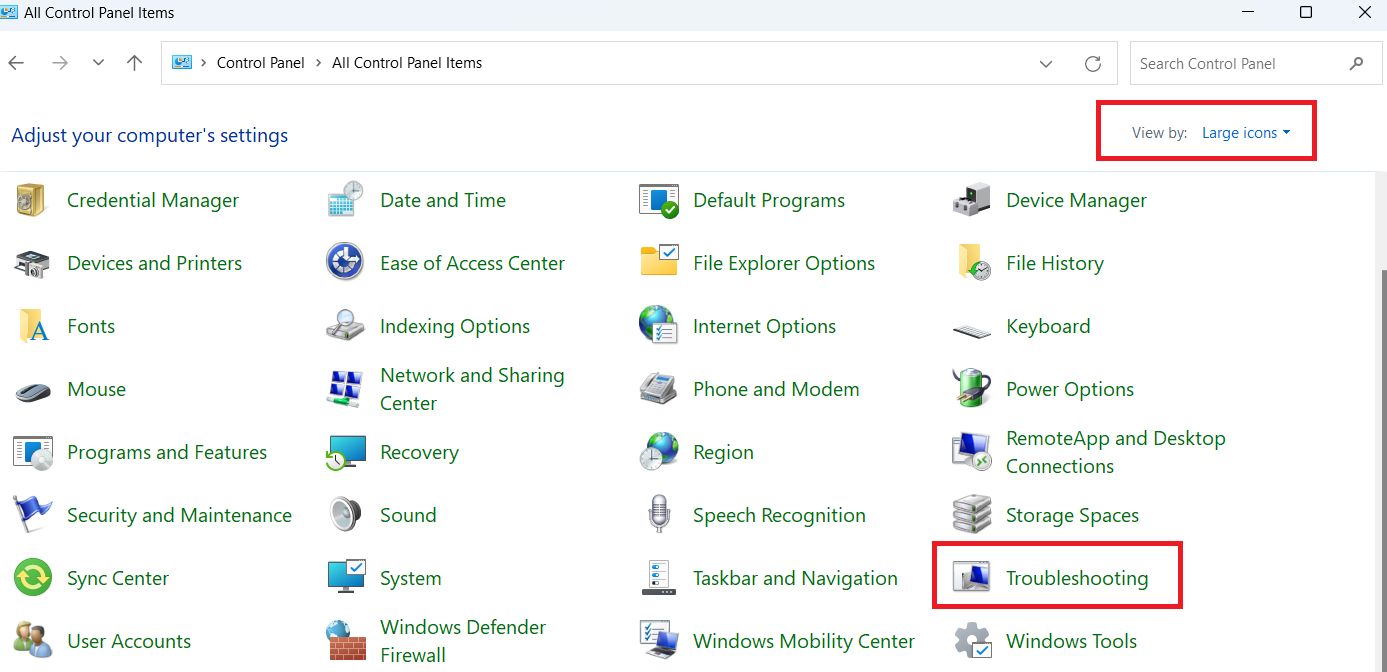Image resolution: width=1387 pixels, height=672 pixels.
Task: Expand the chevron after Control Panel breadcrumb
Action: [319, 63]
